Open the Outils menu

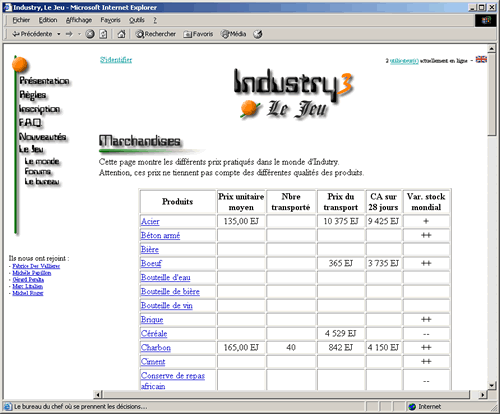pyautogui.click(x=137, y=20)
